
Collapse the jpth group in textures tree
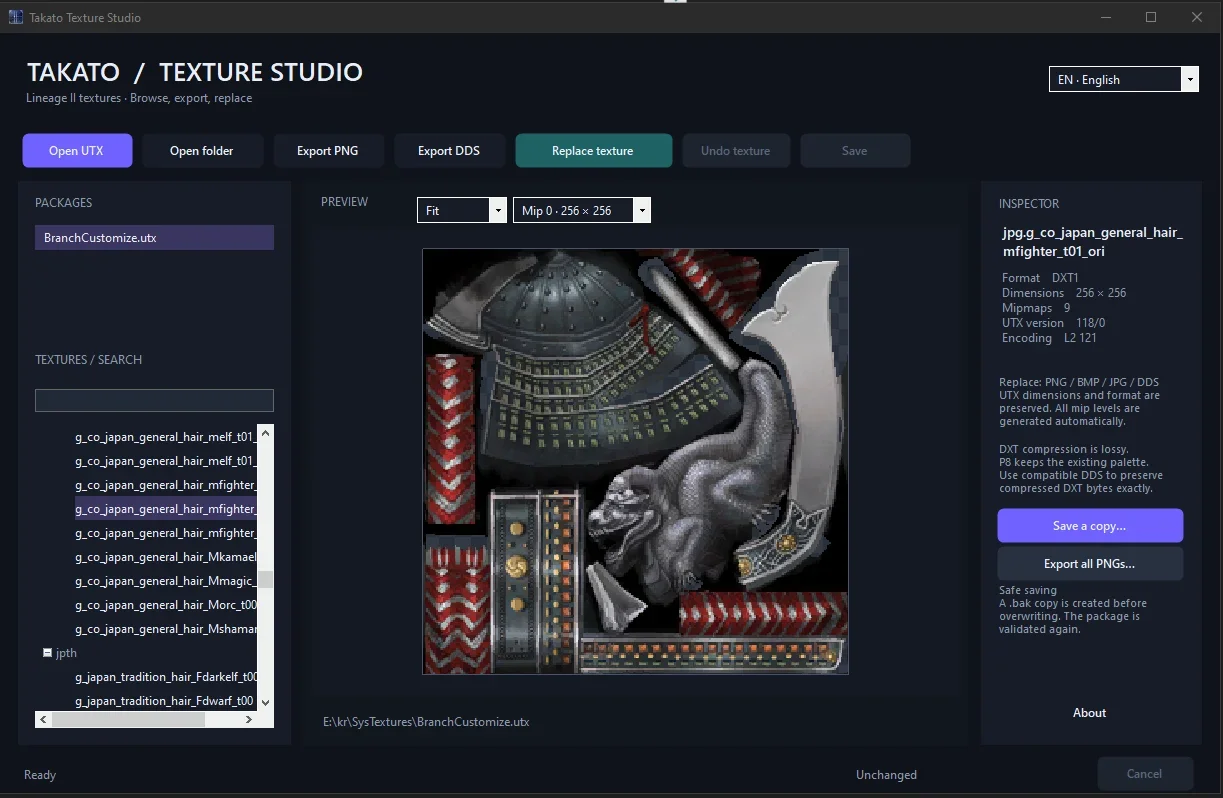coord(47,652)
